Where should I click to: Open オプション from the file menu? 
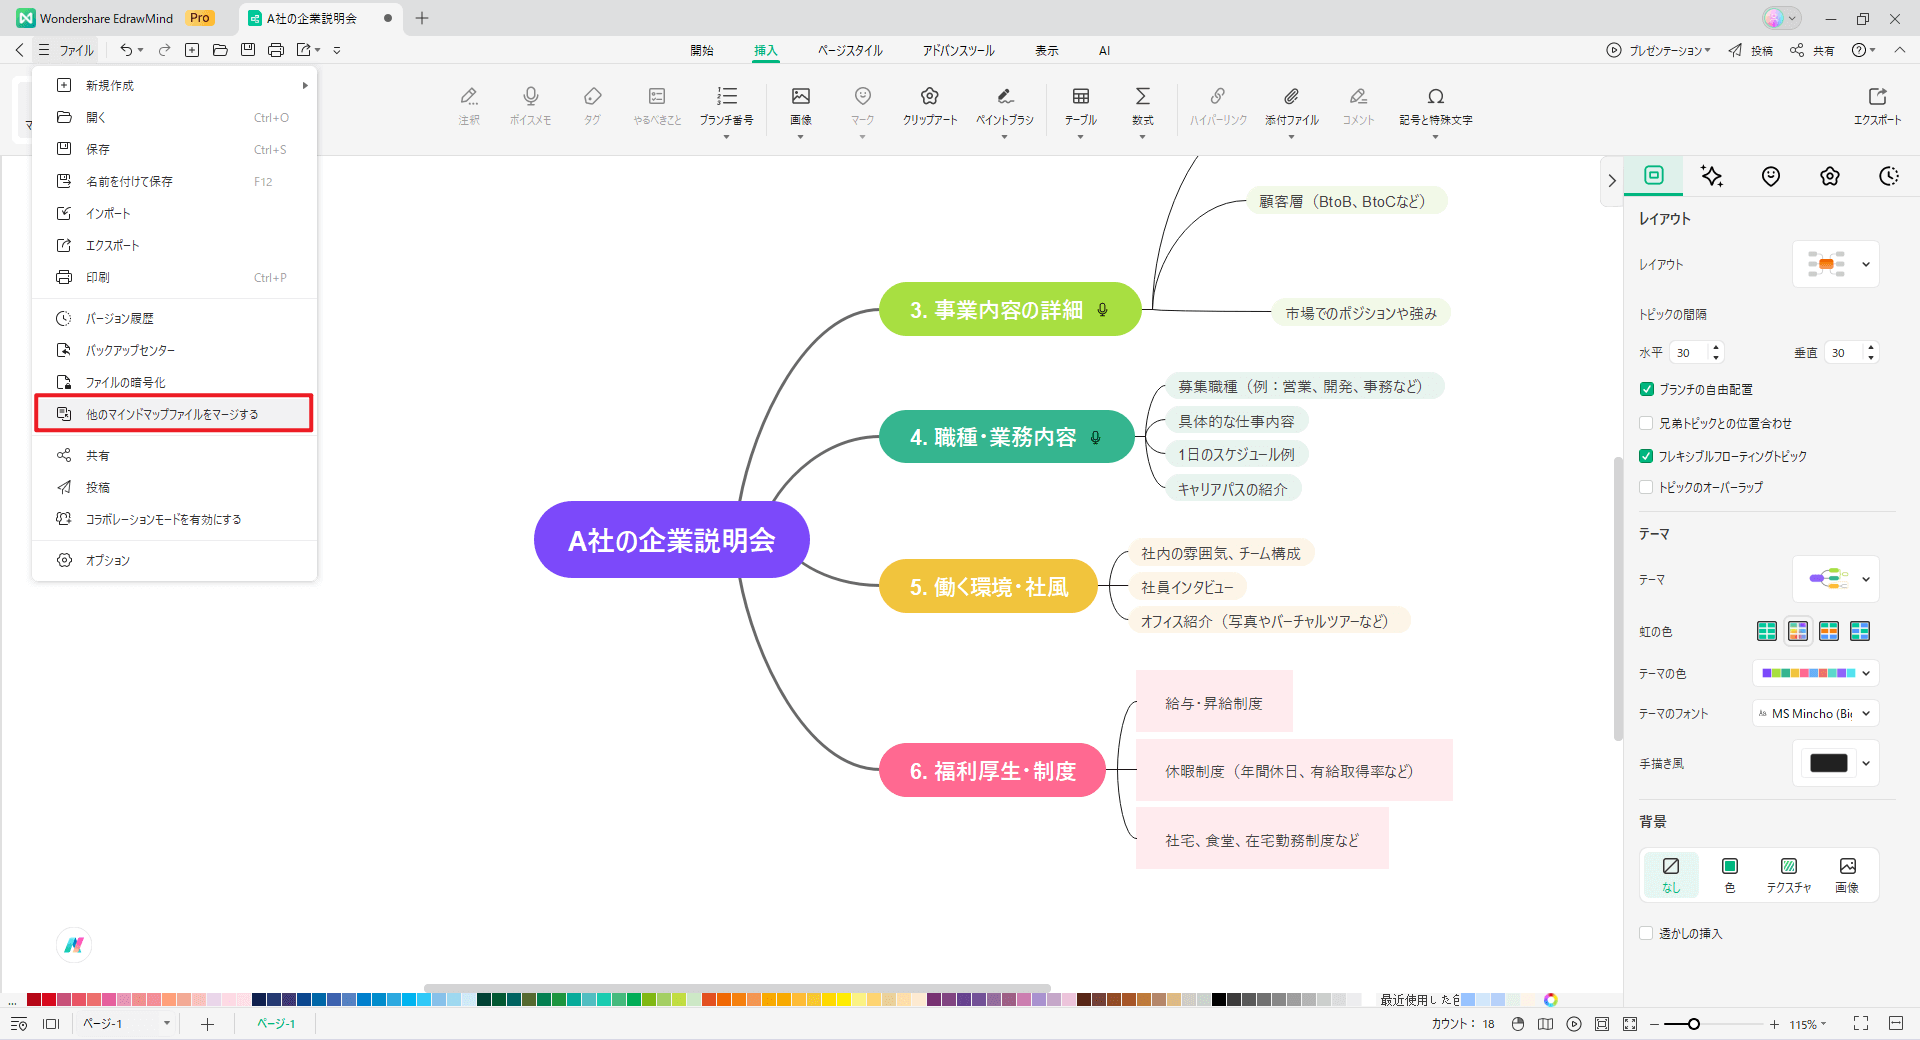(174, 560)
